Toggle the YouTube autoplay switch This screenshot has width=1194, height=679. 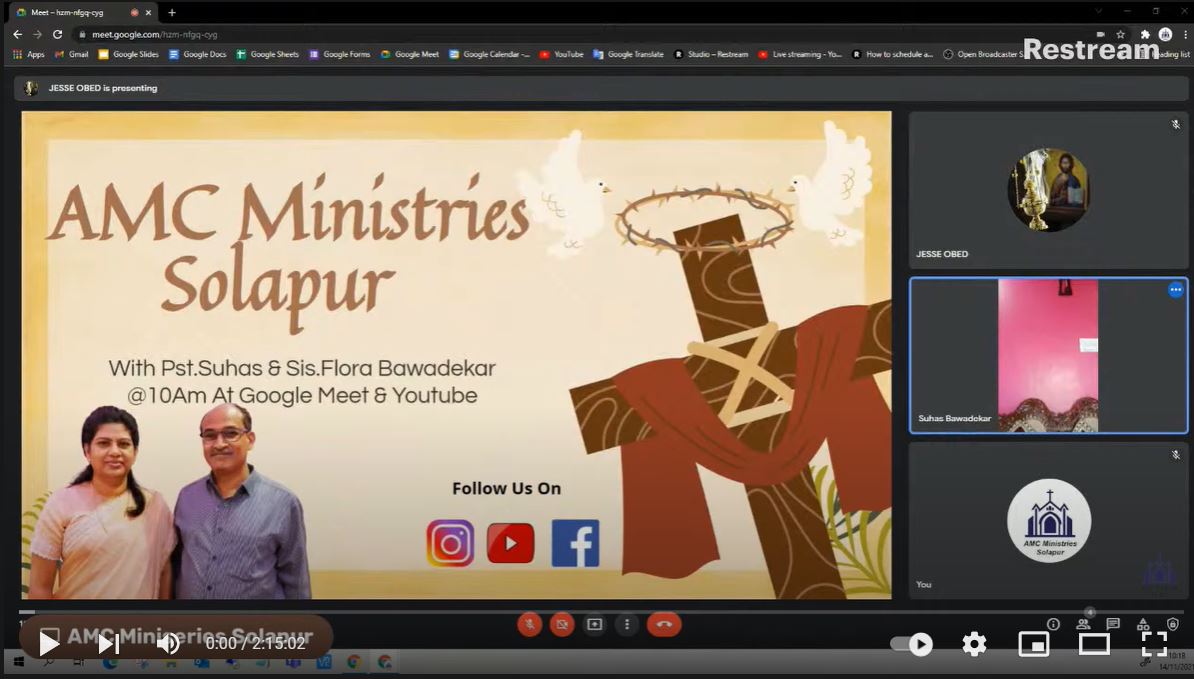pyautogui.click(x=912, y=644)
